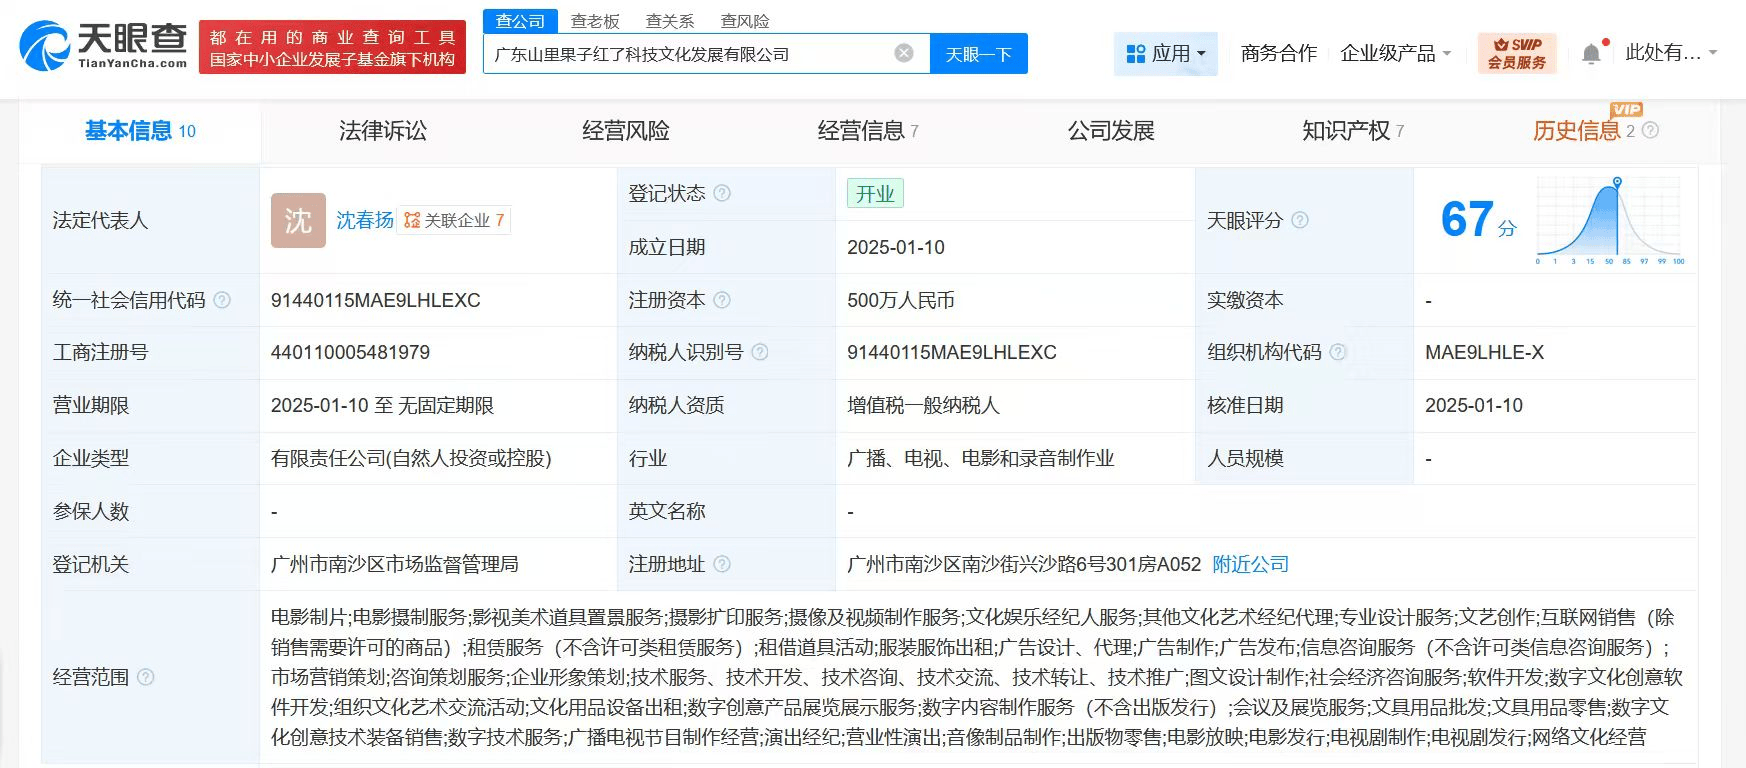
Task: Open legal representative 沈春扬 link
Action: (x=364, y=220)
